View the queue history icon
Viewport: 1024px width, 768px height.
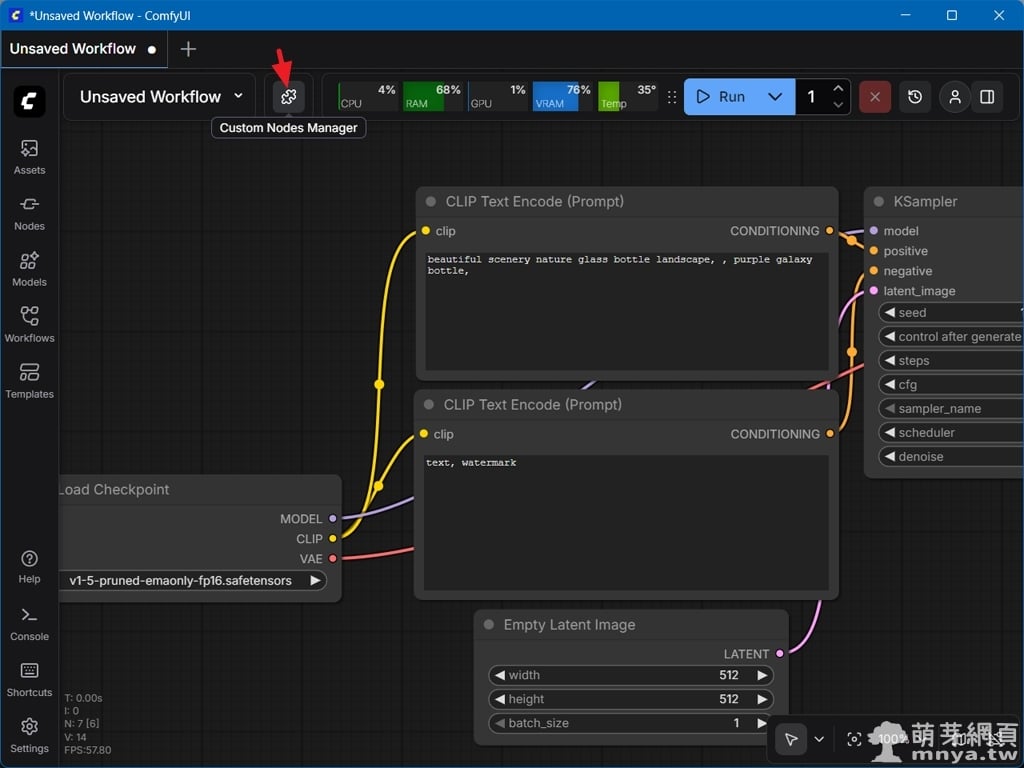pyautogui.click(x=915, y=97)
